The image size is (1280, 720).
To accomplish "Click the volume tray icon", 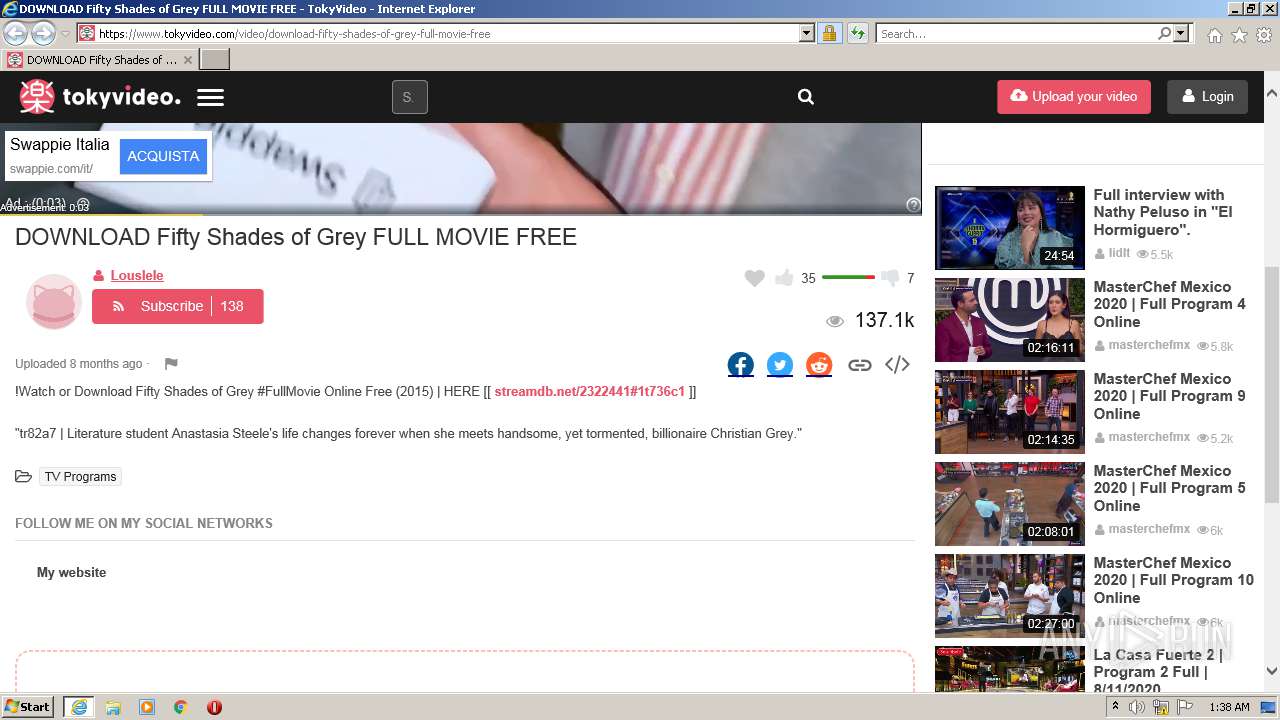I will pos(1137,707).
